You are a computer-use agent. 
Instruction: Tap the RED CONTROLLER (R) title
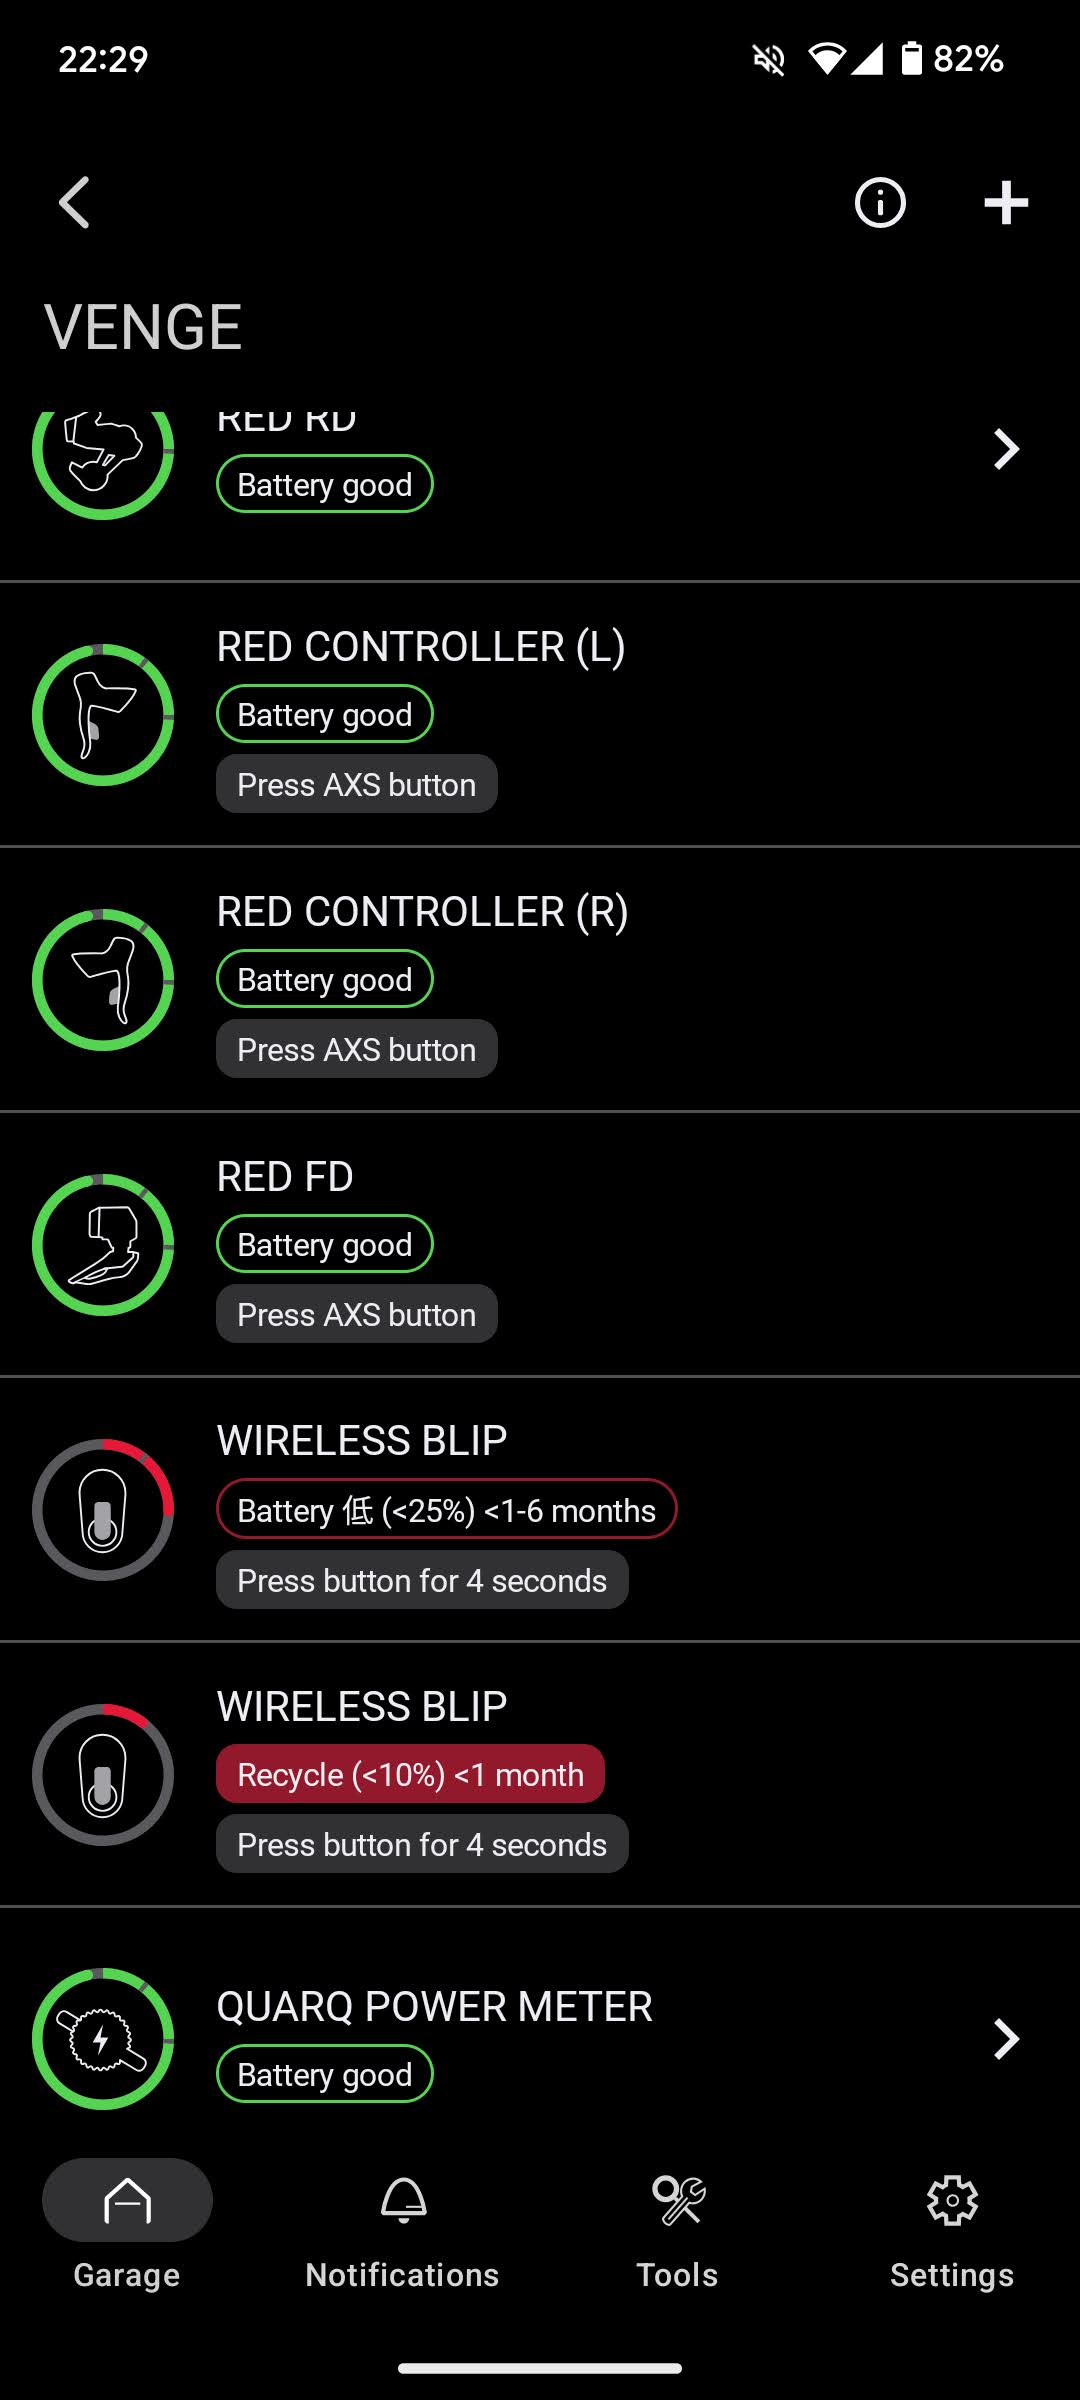point(422,912)
